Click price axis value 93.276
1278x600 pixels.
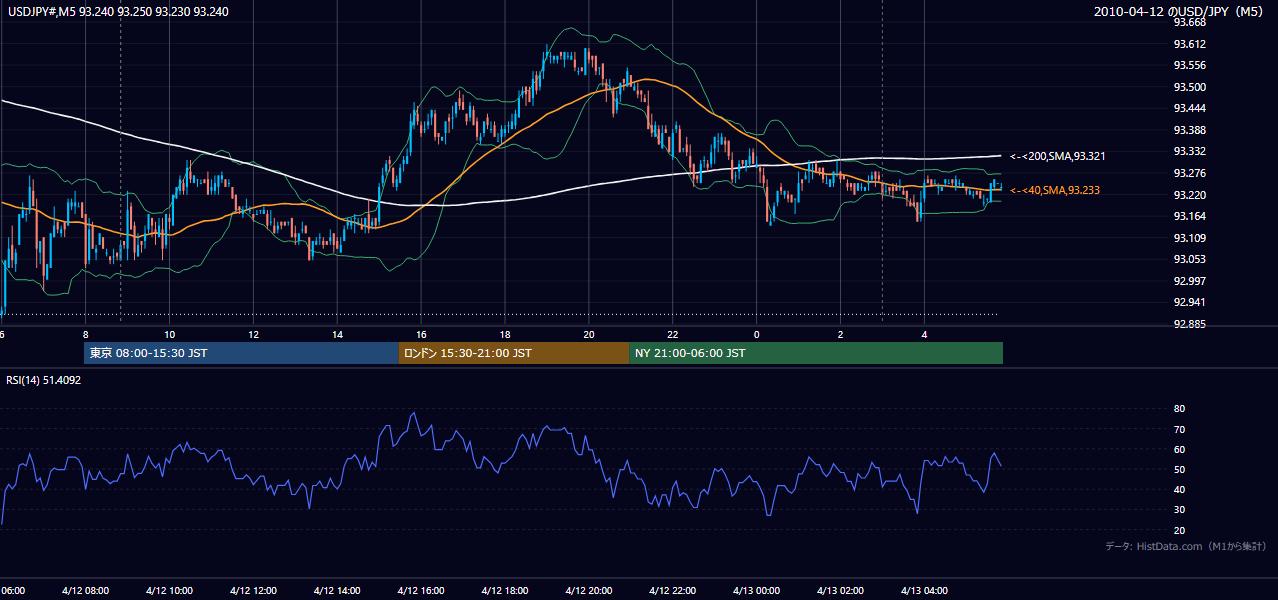coord(1189,173)
